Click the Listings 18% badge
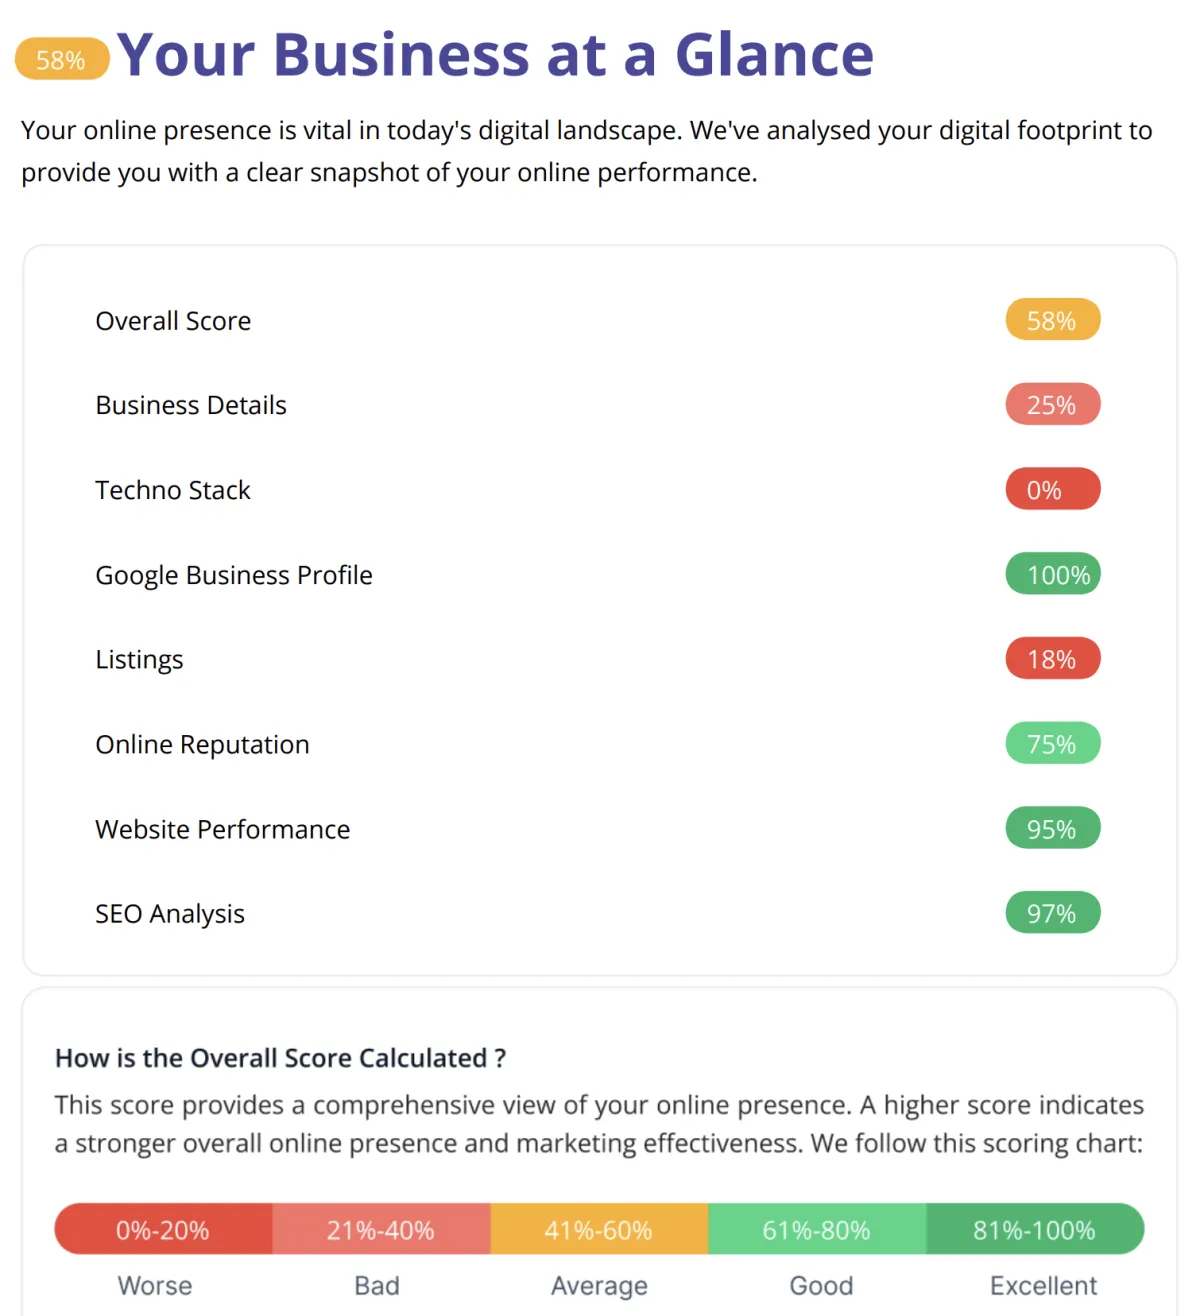 tap(1053, 659)
